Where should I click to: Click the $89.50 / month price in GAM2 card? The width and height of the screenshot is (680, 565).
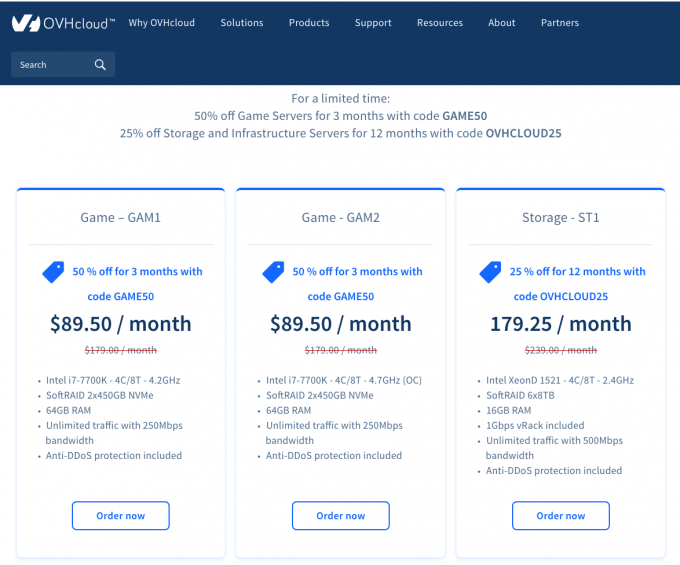tap(340, 324)
